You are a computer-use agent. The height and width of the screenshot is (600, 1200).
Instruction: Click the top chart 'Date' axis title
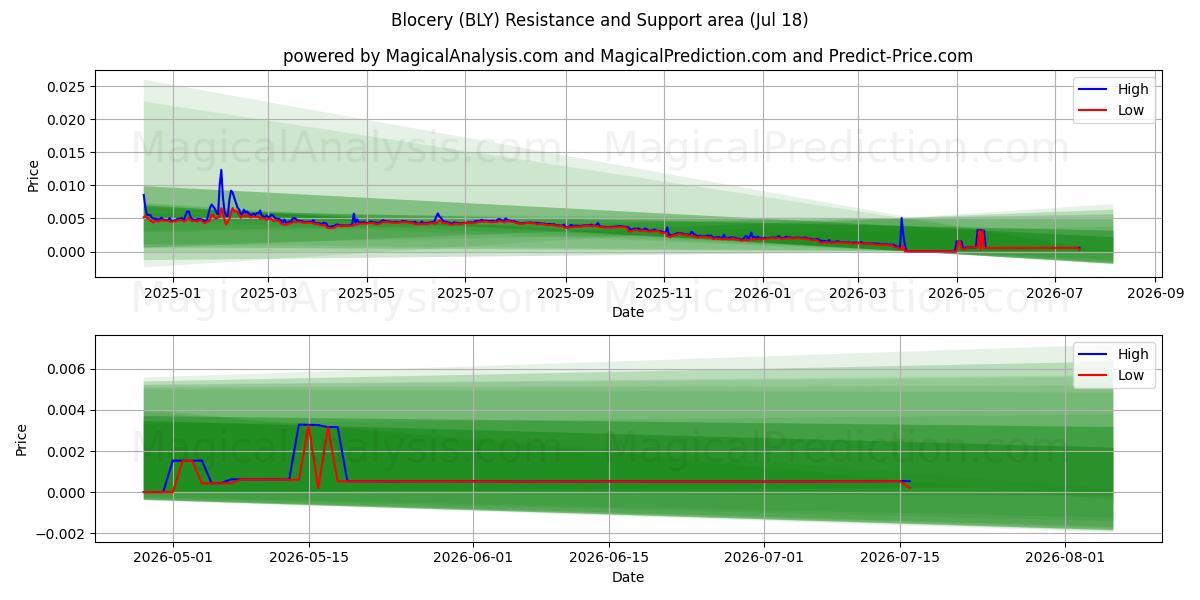628,313
